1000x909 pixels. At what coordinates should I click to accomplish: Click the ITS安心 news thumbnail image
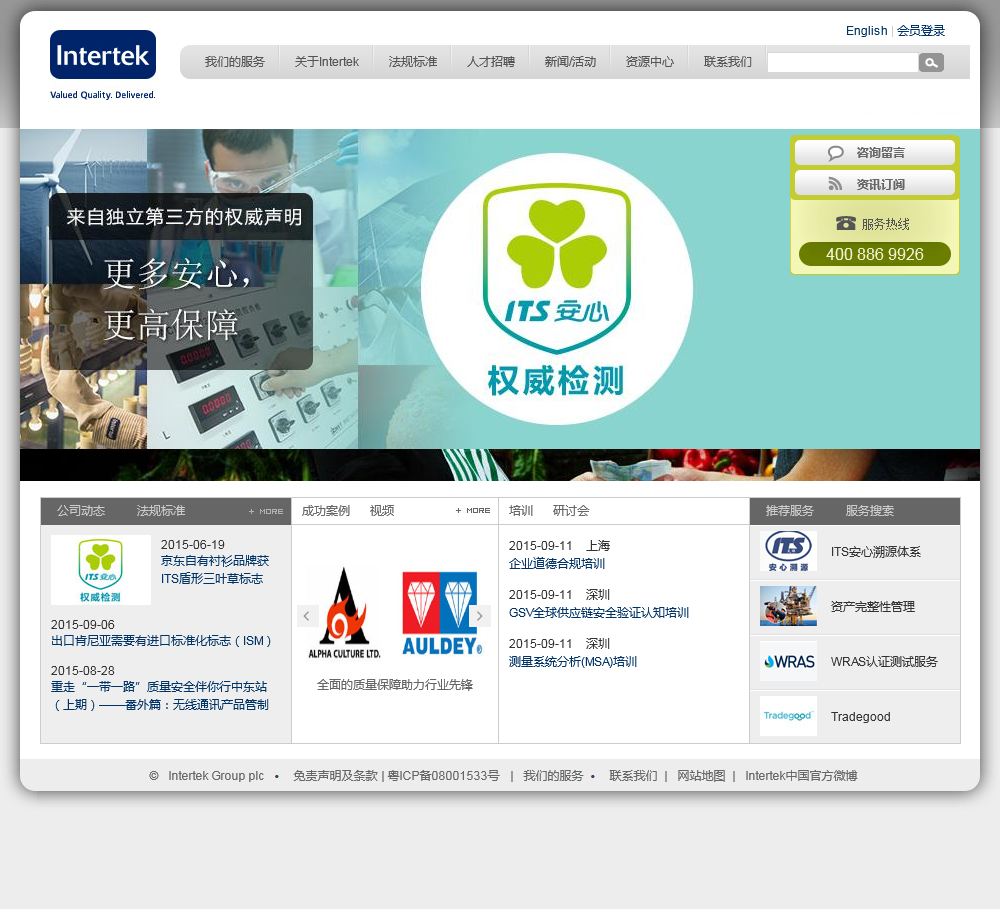coord(101,570)
